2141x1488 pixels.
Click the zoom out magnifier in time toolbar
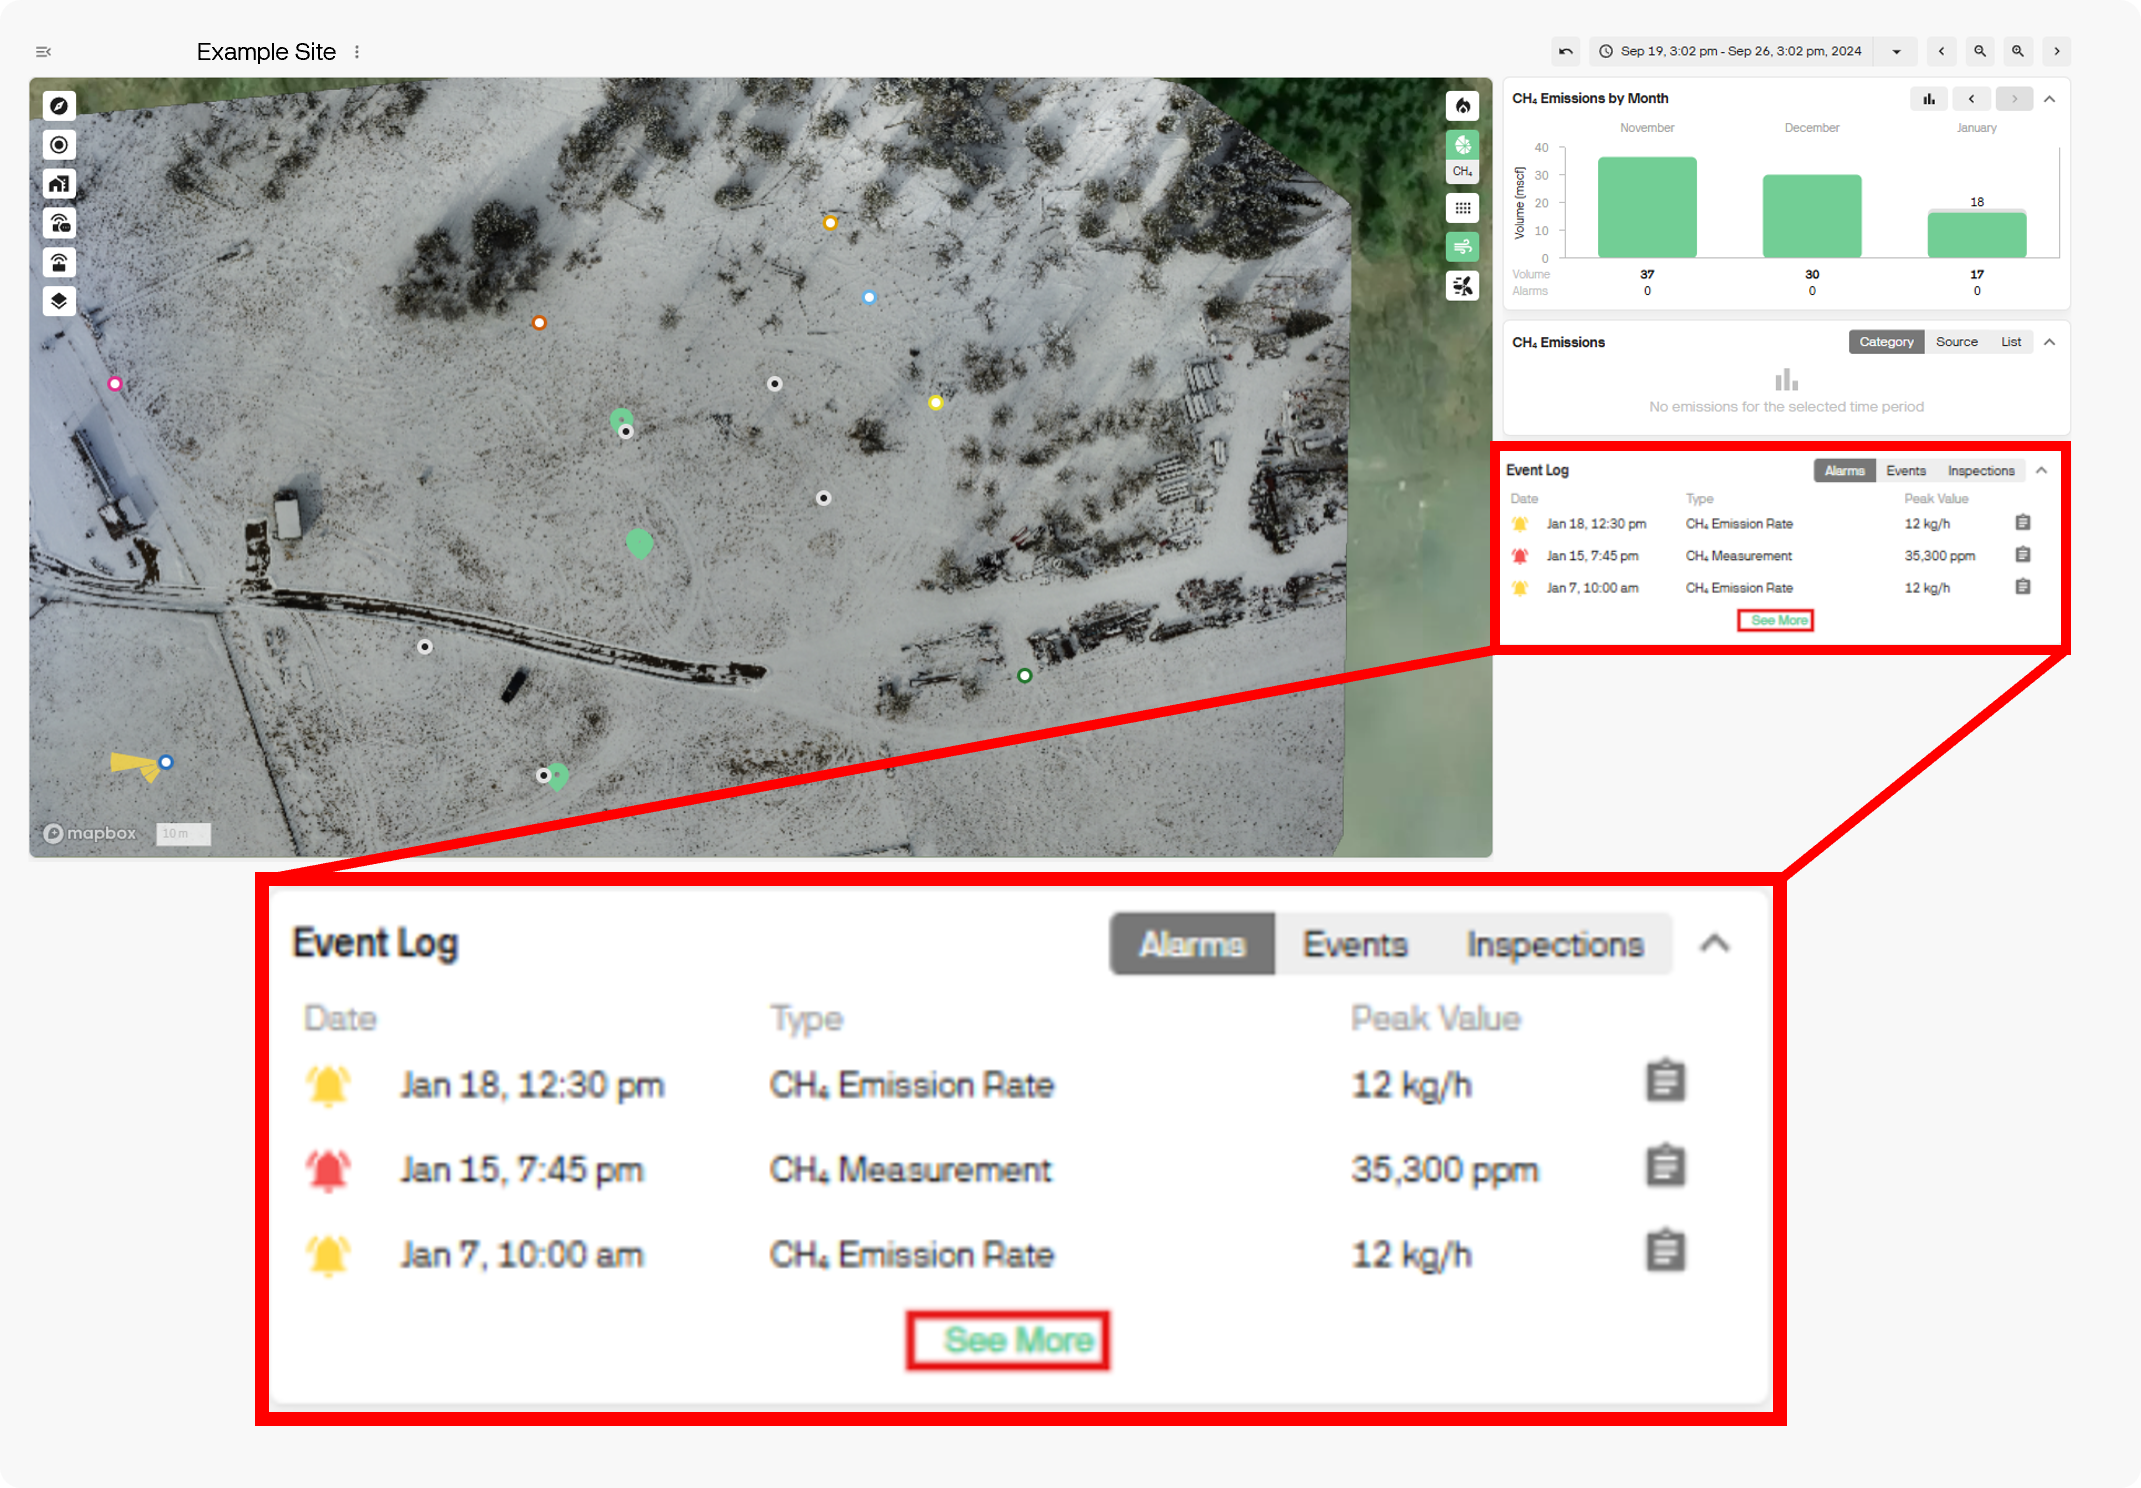point(1979,51)
